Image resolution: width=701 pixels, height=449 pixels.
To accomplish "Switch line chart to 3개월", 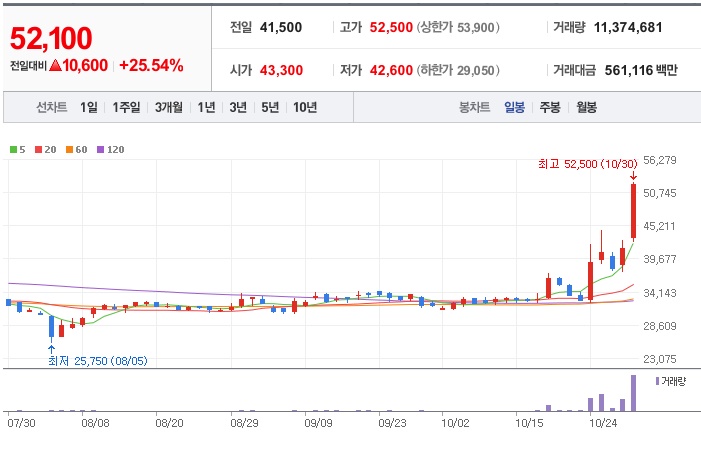I will pyautogui.click(x=169, y=107).
